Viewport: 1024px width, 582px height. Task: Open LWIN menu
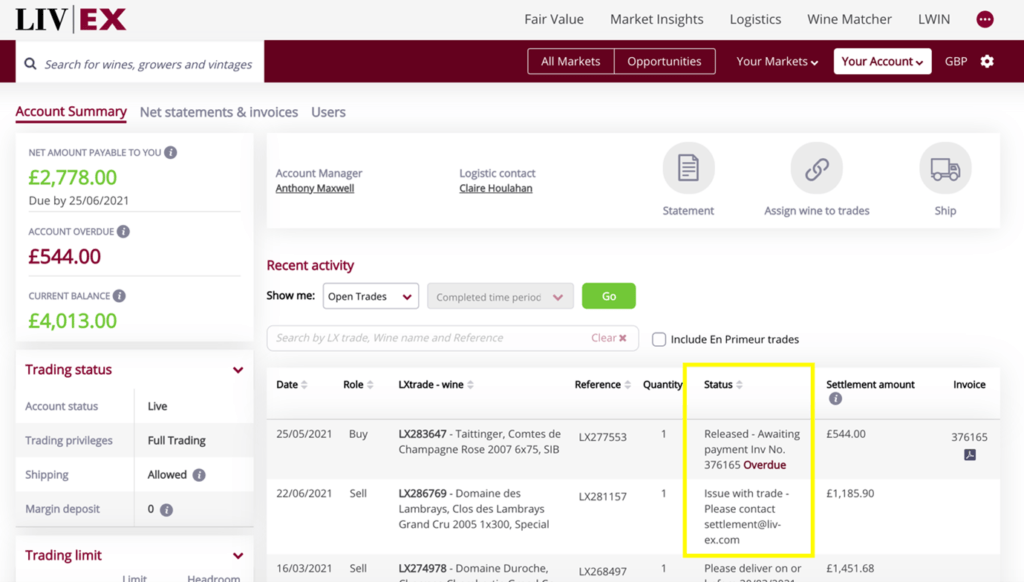(x=934, y=19)
